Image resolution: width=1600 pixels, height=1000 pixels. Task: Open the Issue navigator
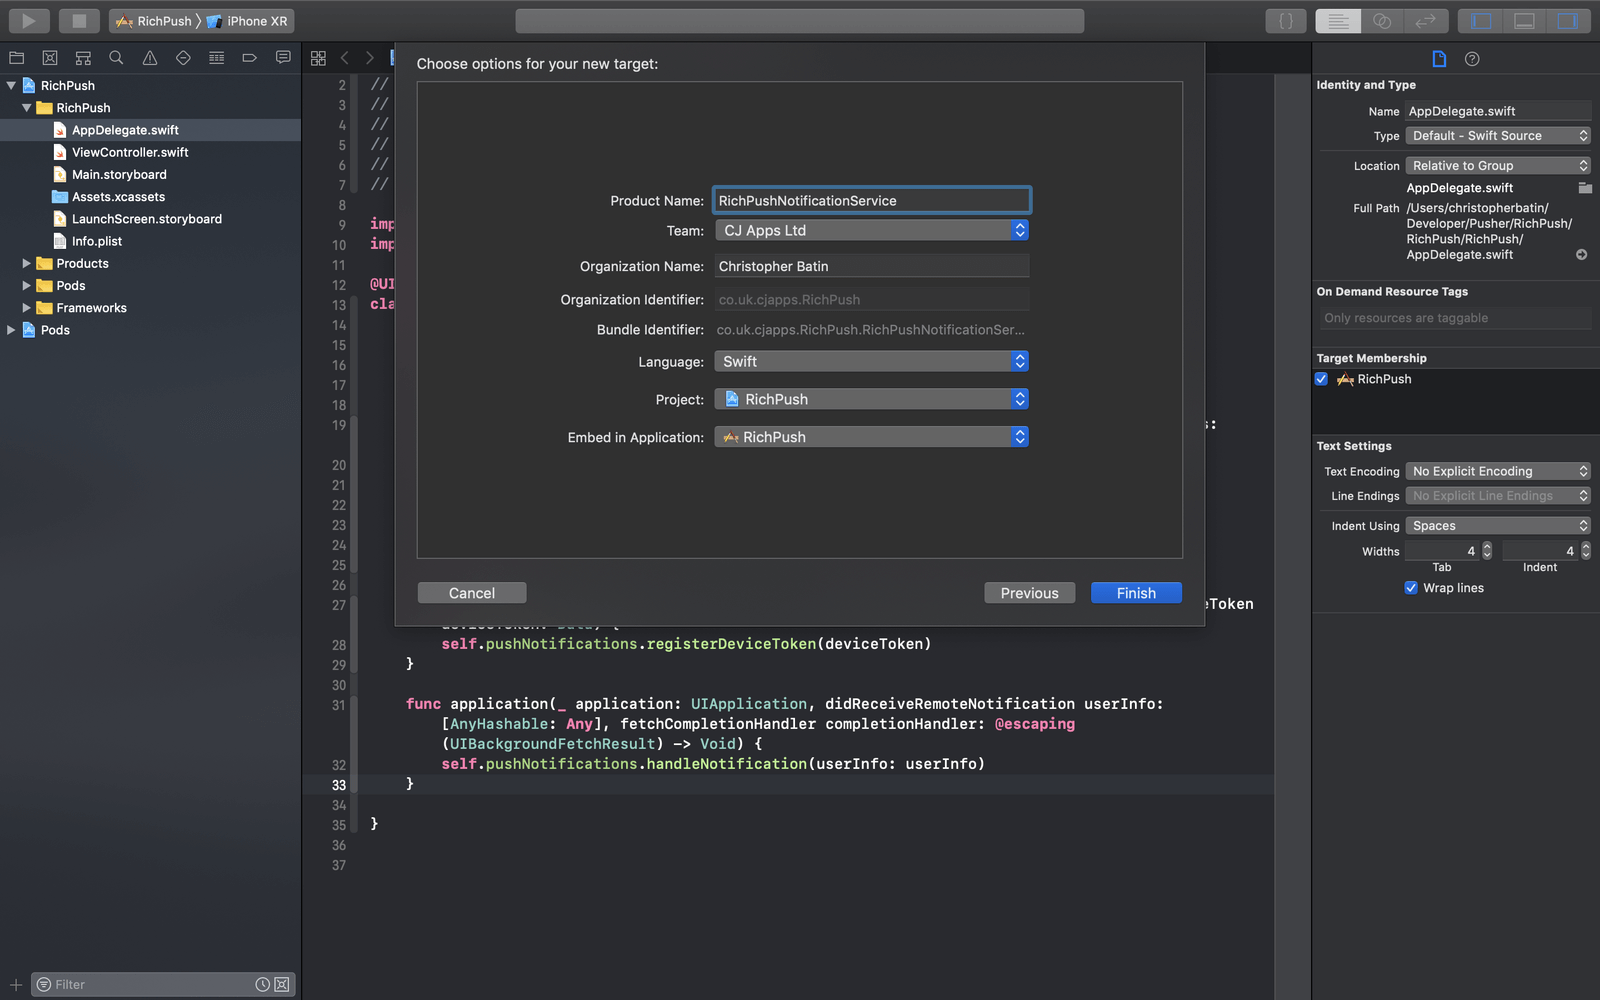150,58
